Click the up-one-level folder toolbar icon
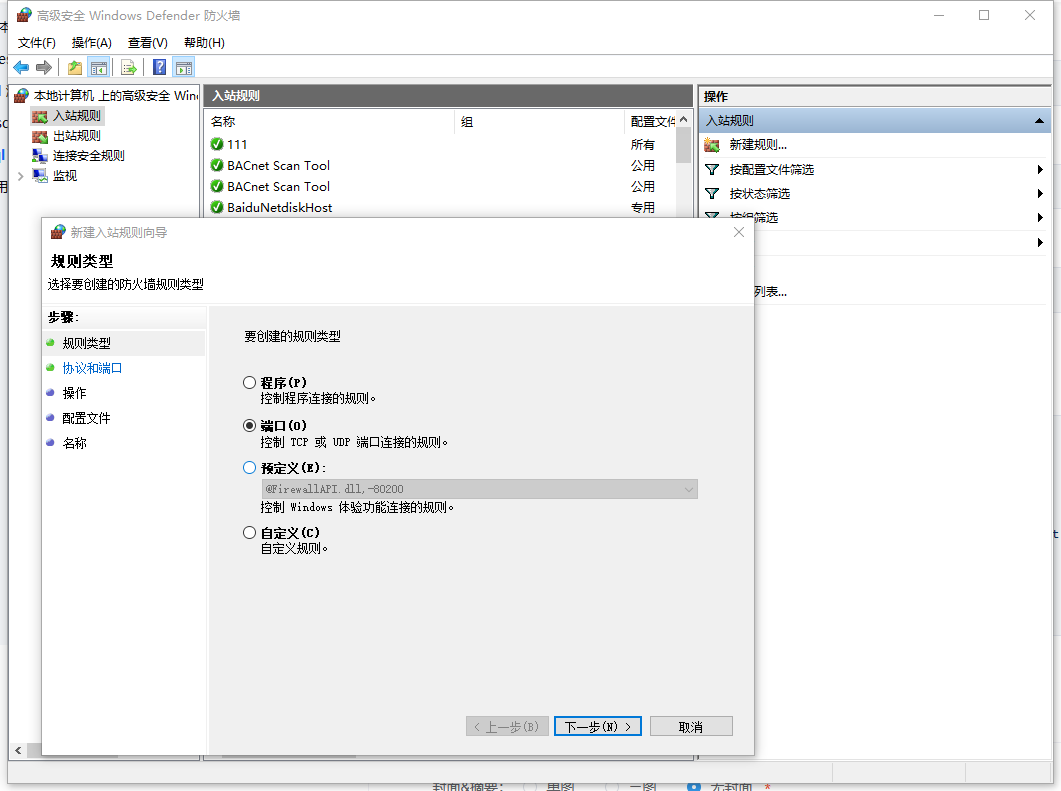The width and height of the screenshot is (1061, 791). coord(74,68)
